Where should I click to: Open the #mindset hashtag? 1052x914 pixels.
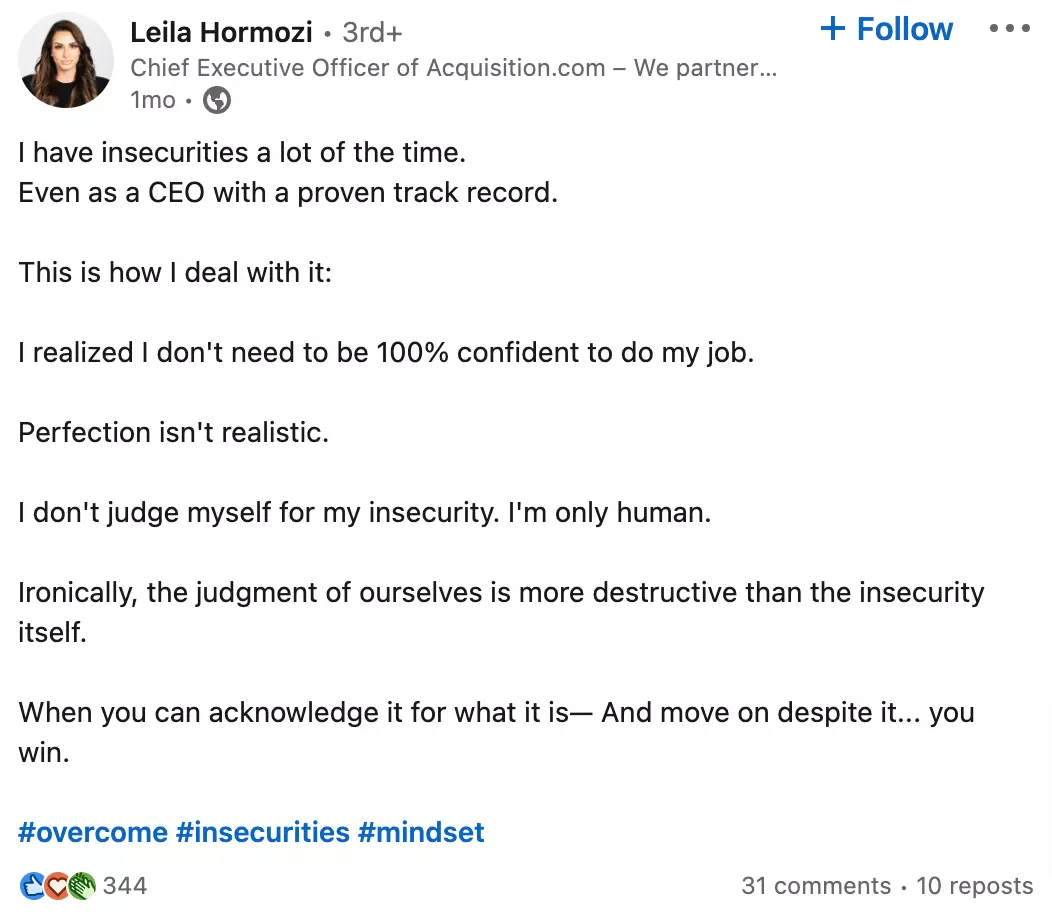pyautogui.click(x=421, y=832)
